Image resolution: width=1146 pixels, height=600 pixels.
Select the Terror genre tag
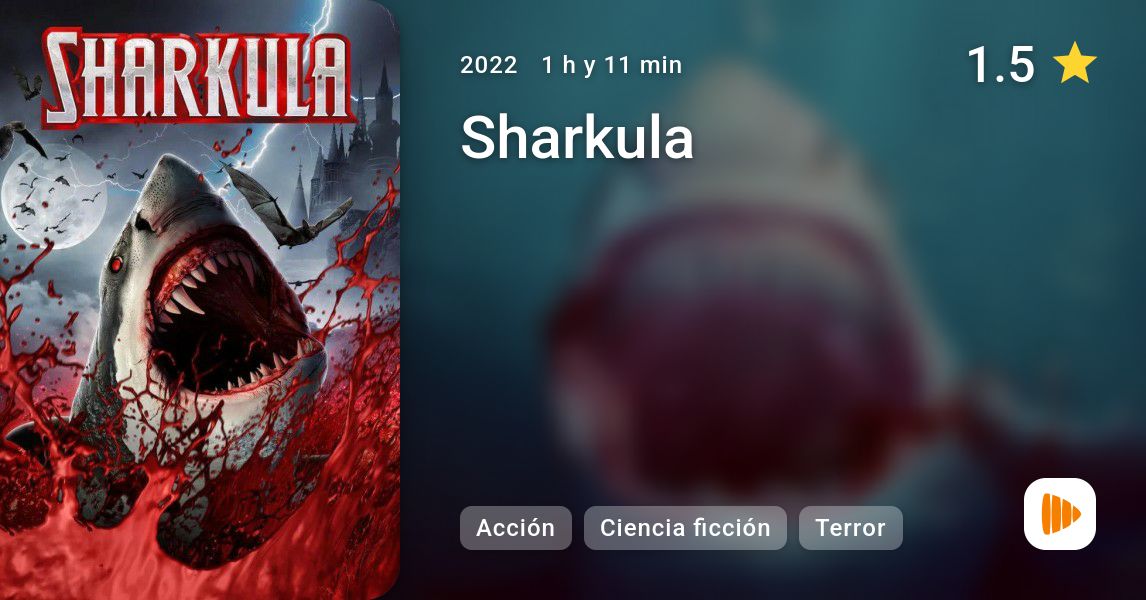850,528
